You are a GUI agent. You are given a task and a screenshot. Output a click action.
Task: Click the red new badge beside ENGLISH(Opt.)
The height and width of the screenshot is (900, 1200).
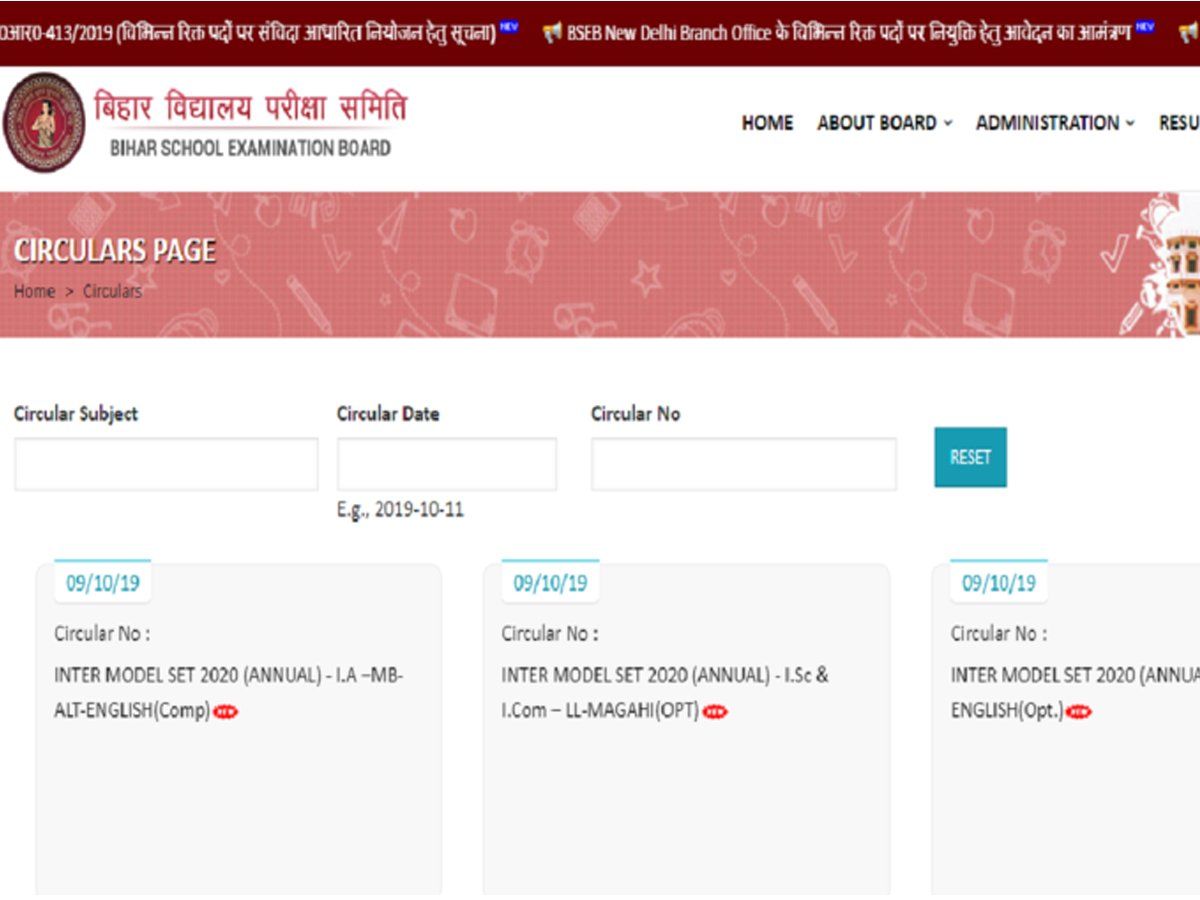point(1079,712)
